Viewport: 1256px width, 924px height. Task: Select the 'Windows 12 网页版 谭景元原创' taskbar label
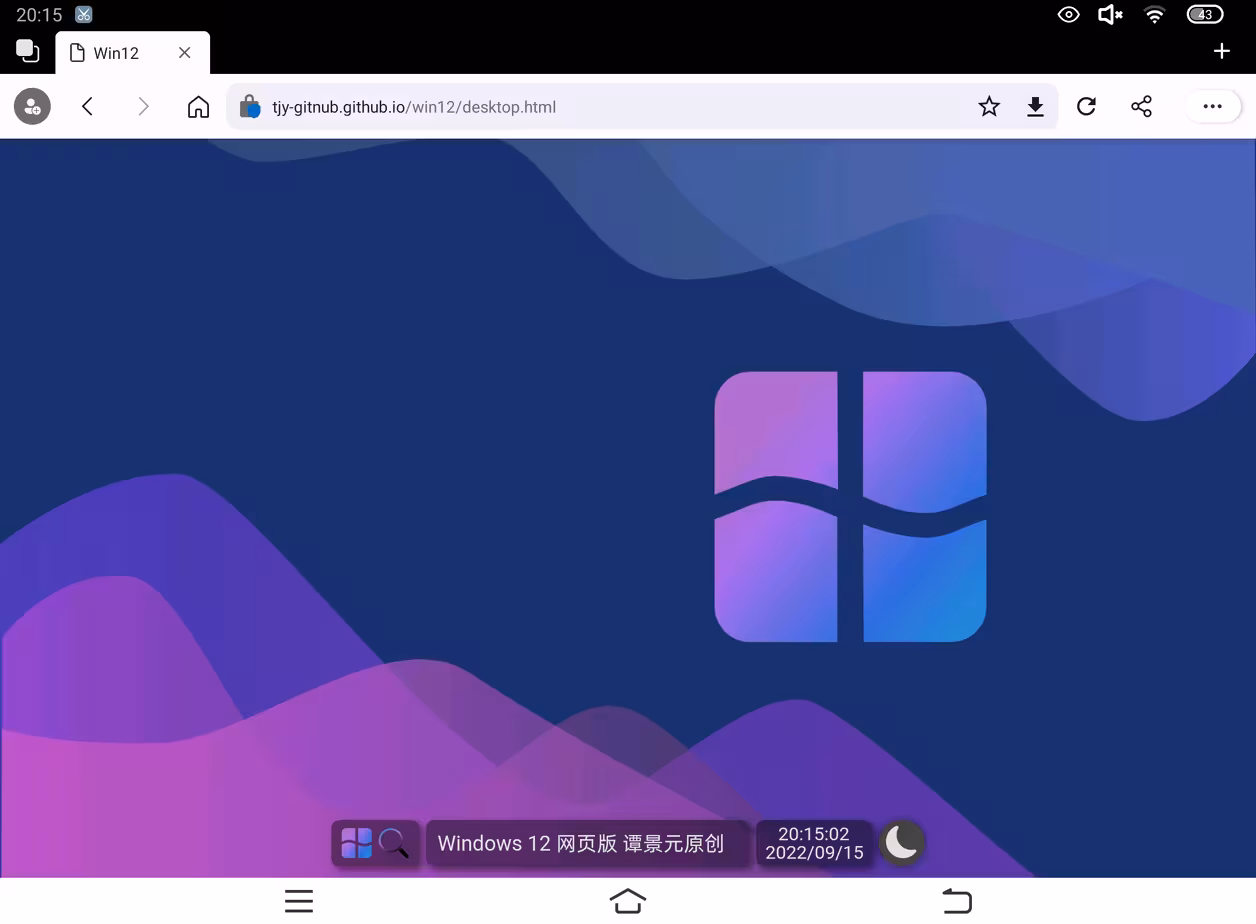(x=588, y=843)
